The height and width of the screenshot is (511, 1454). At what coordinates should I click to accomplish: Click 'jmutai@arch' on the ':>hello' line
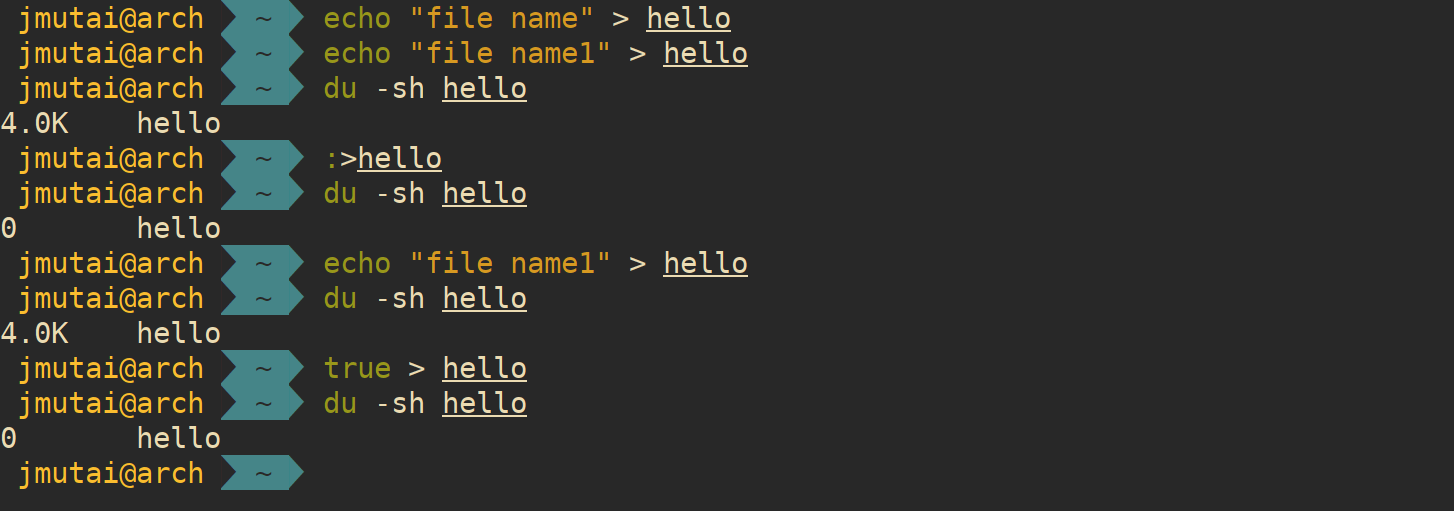(x=111, y=158)
